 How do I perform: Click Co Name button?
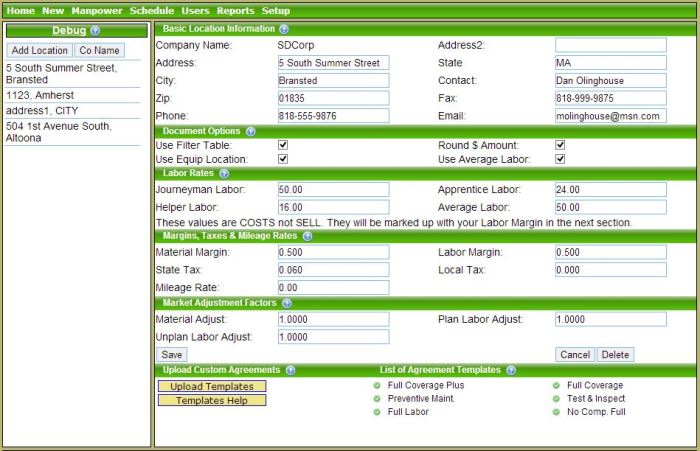(x=100, y=50)
